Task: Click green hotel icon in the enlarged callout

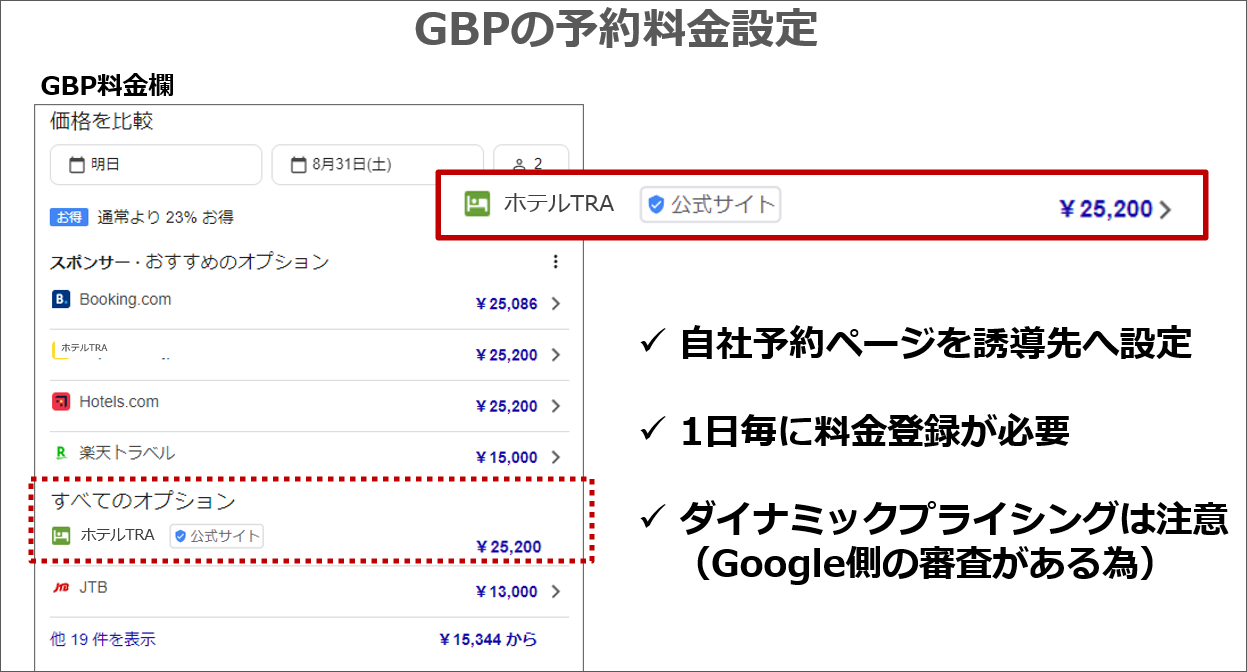Action: click(x=477, y=204)
